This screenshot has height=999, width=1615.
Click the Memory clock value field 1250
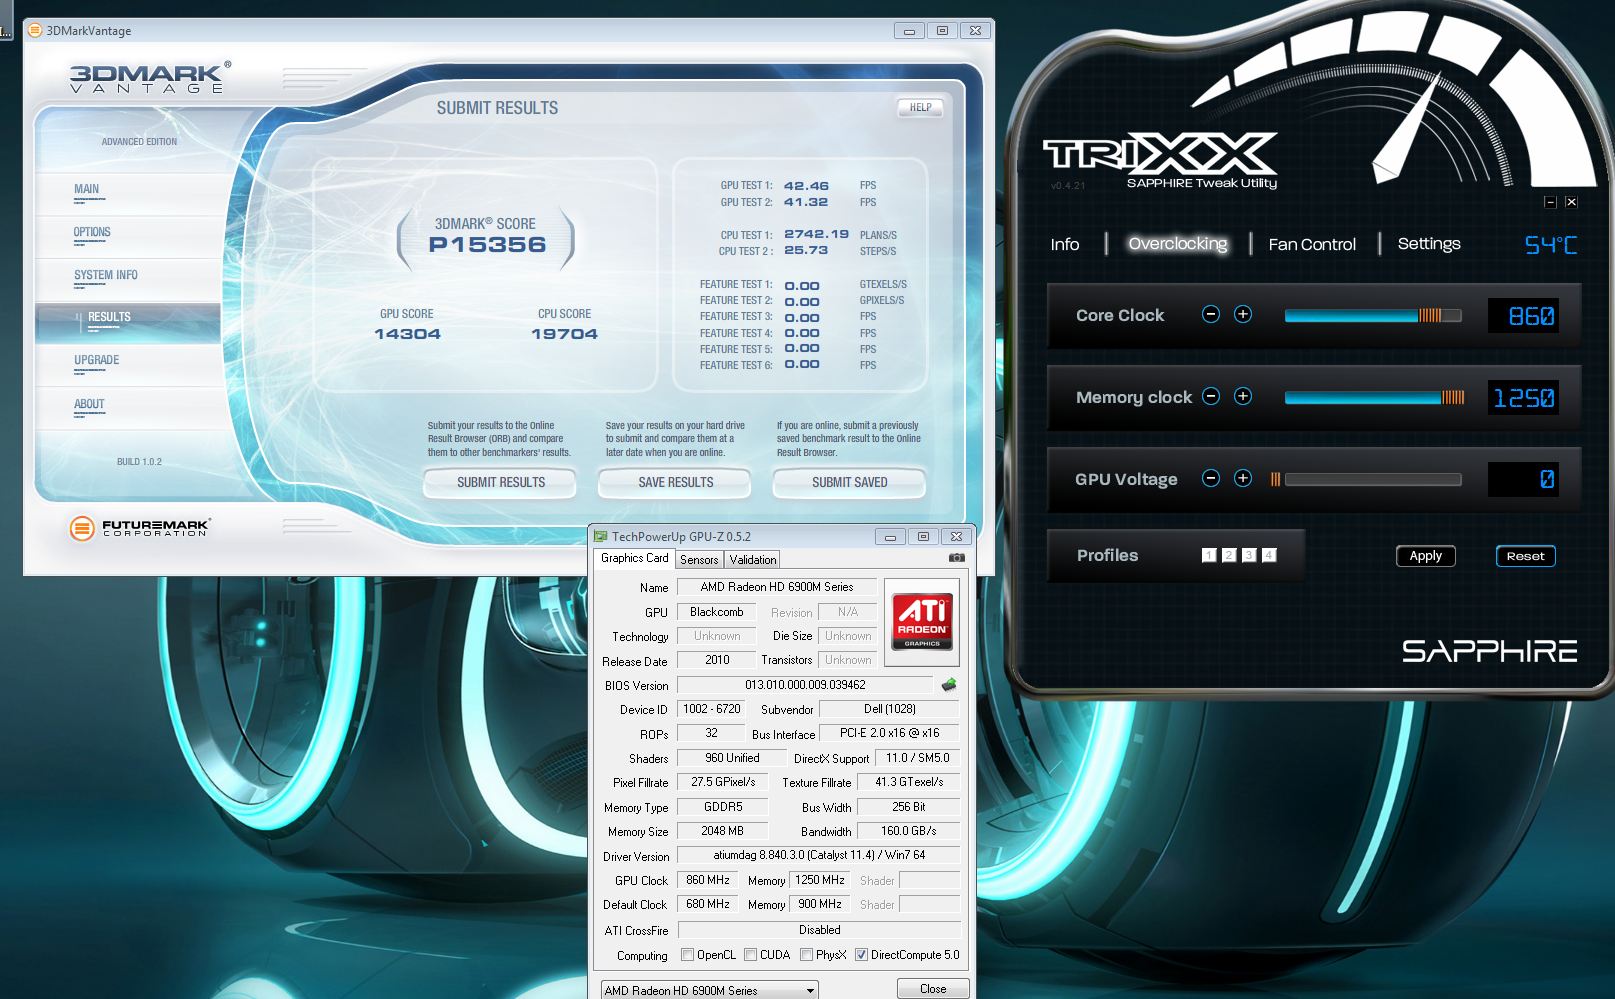[x=1523, y=398]
